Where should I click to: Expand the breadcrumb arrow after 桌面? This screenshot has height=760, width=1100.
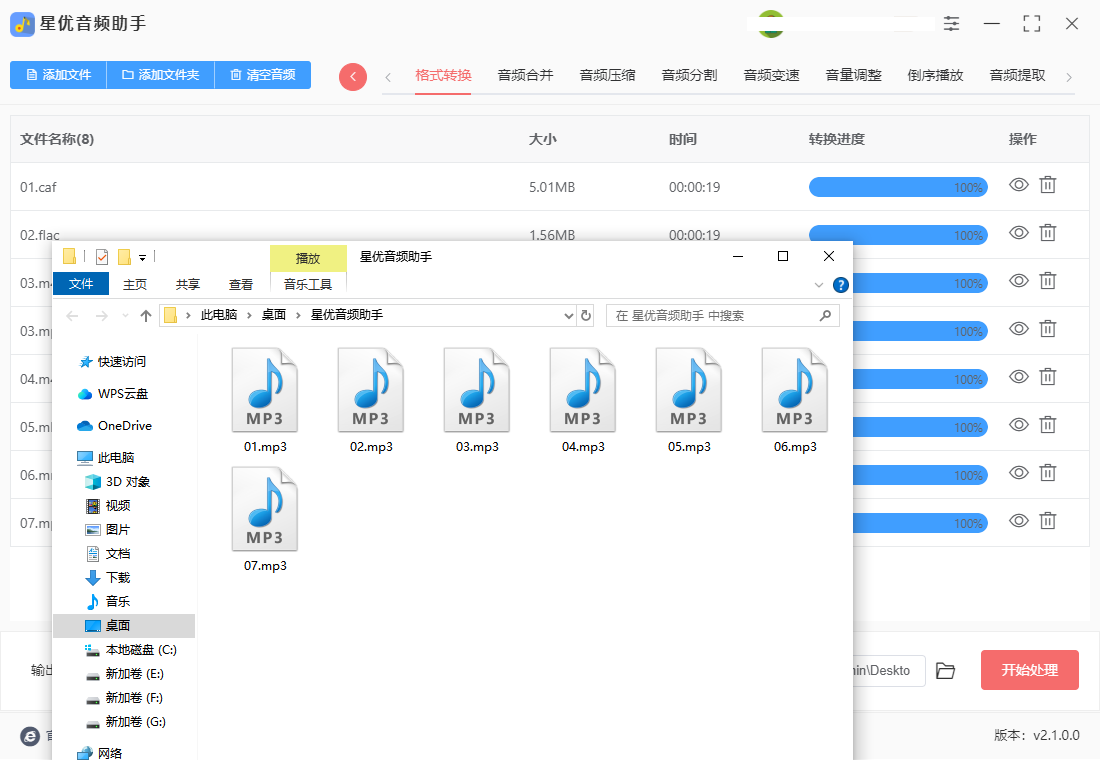[x=298, y=316]
